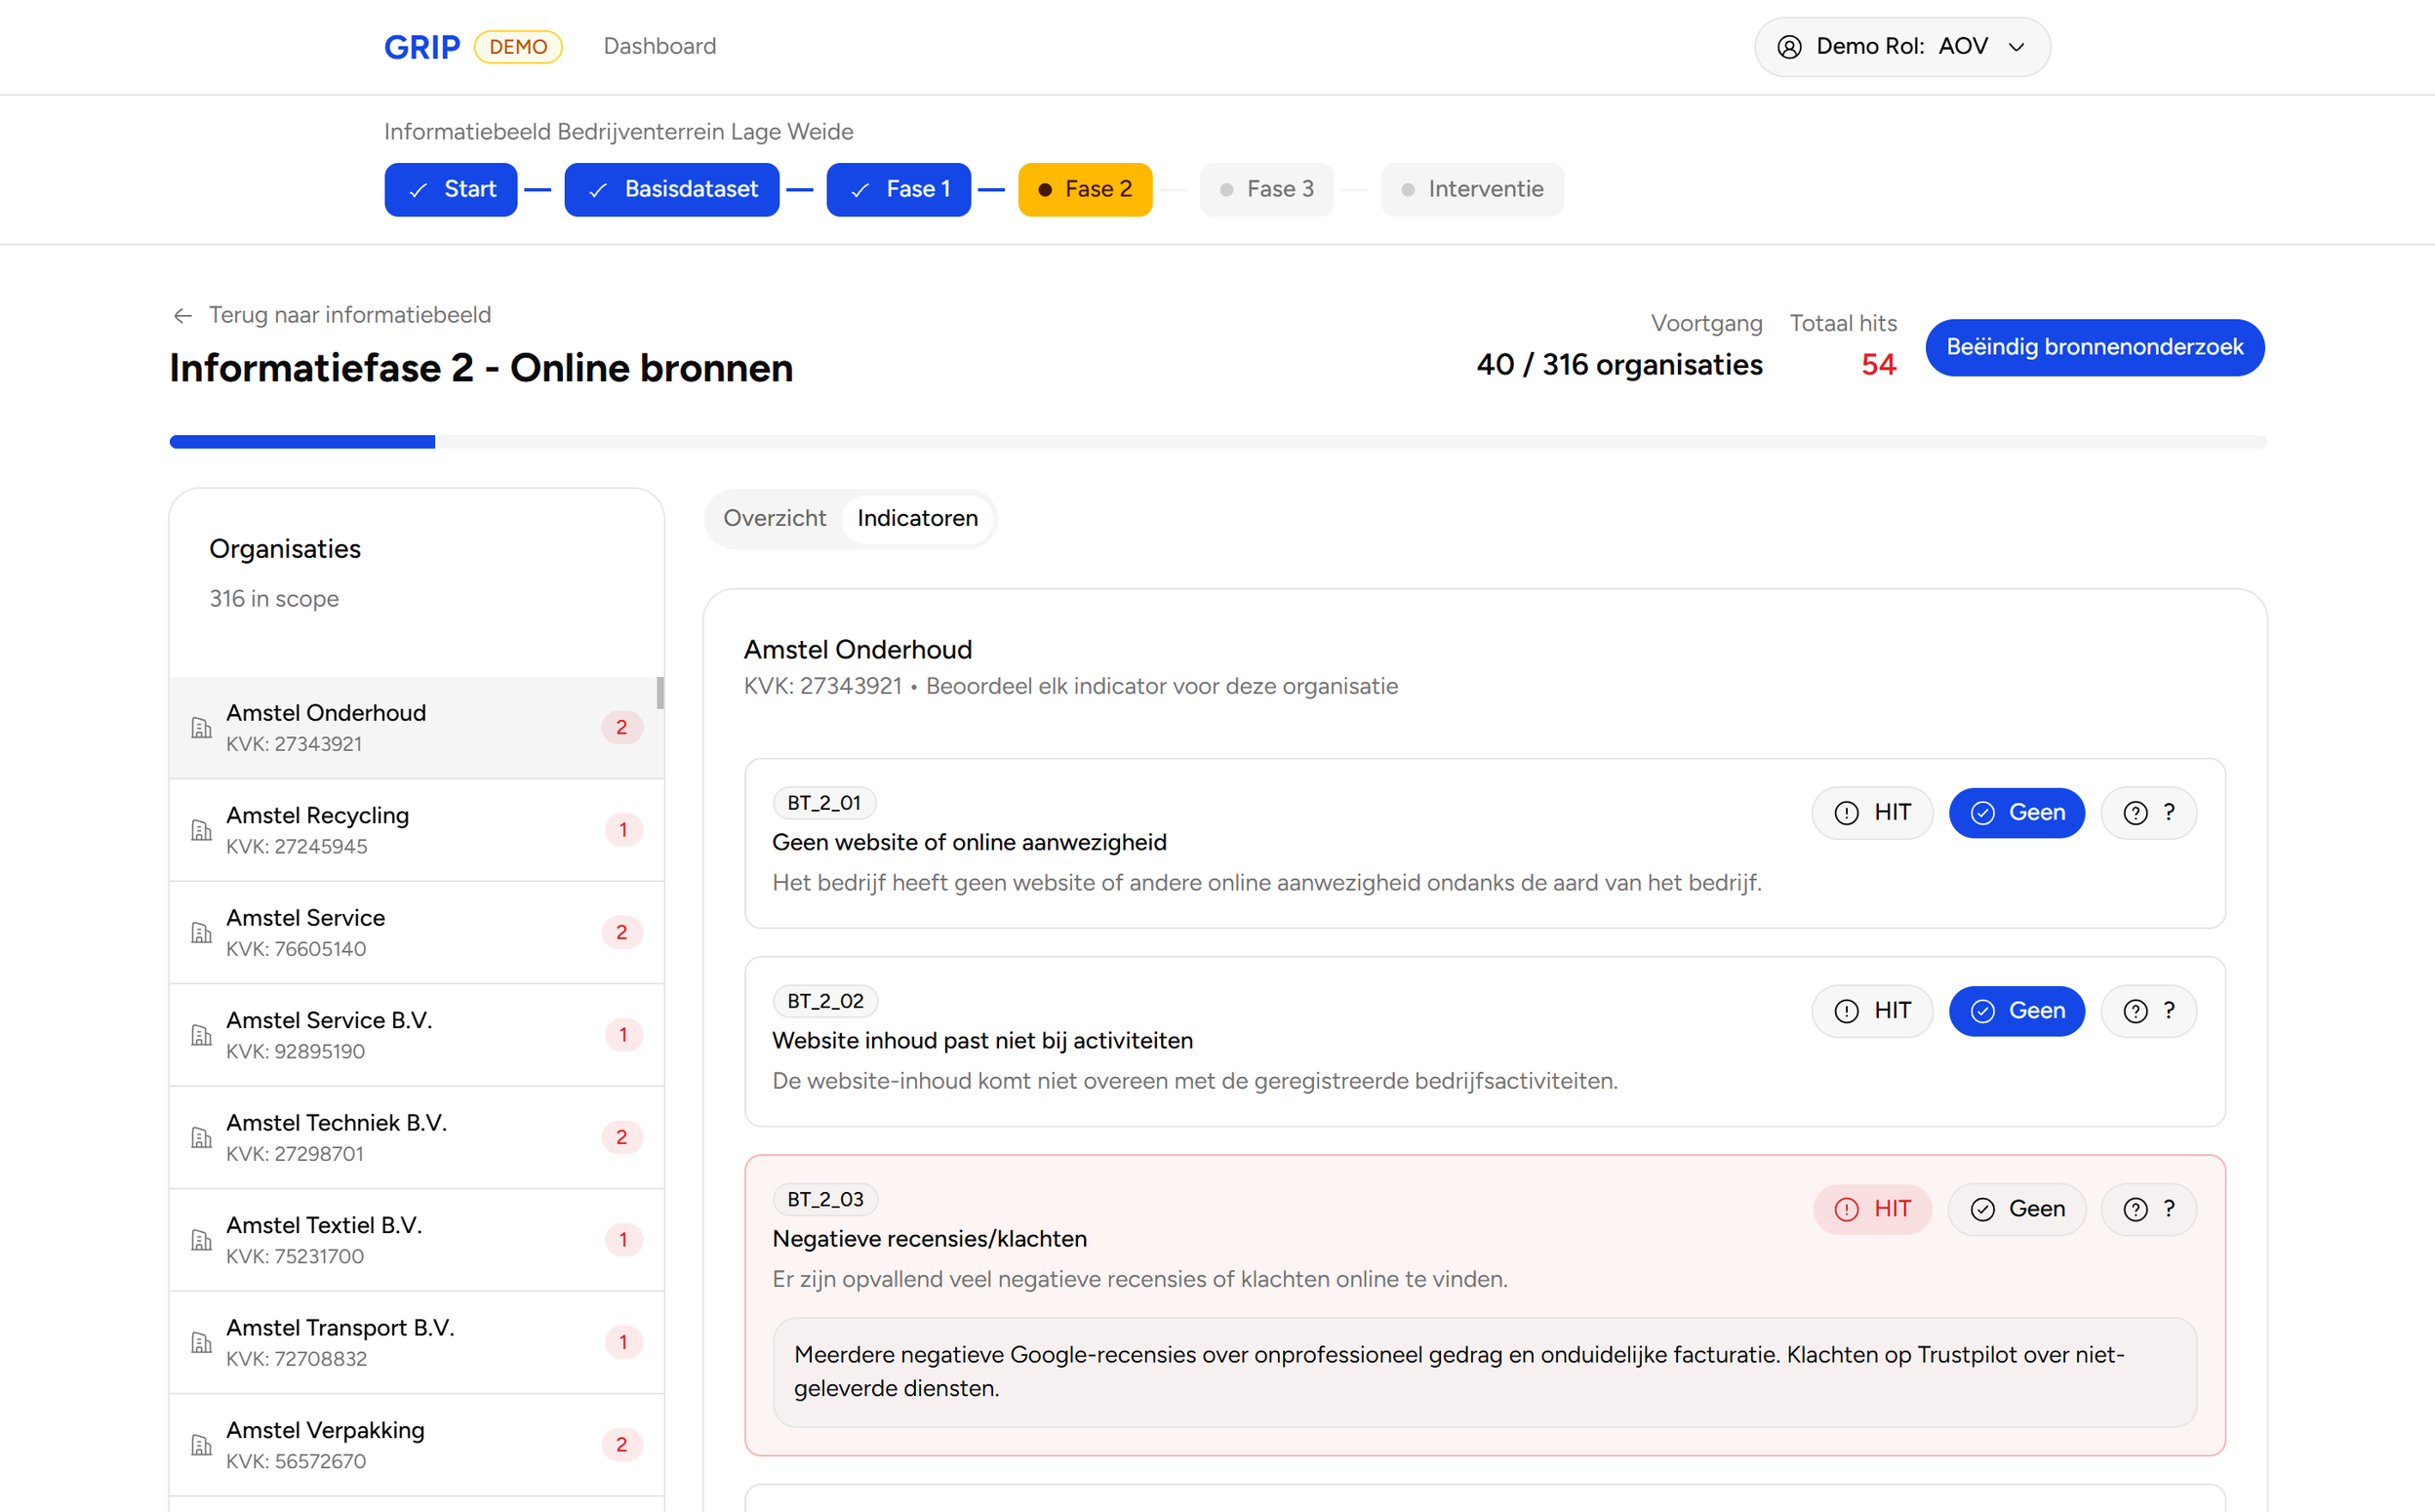Click the back arrow beside Terug naar informatiebeeld

tap(183, 315)
